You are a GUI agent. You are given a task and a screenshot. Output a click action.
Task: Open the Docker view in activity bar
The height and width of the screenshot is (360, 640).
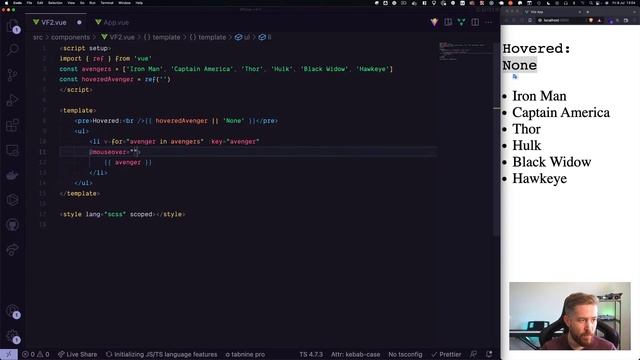click(x=13, y=175)
